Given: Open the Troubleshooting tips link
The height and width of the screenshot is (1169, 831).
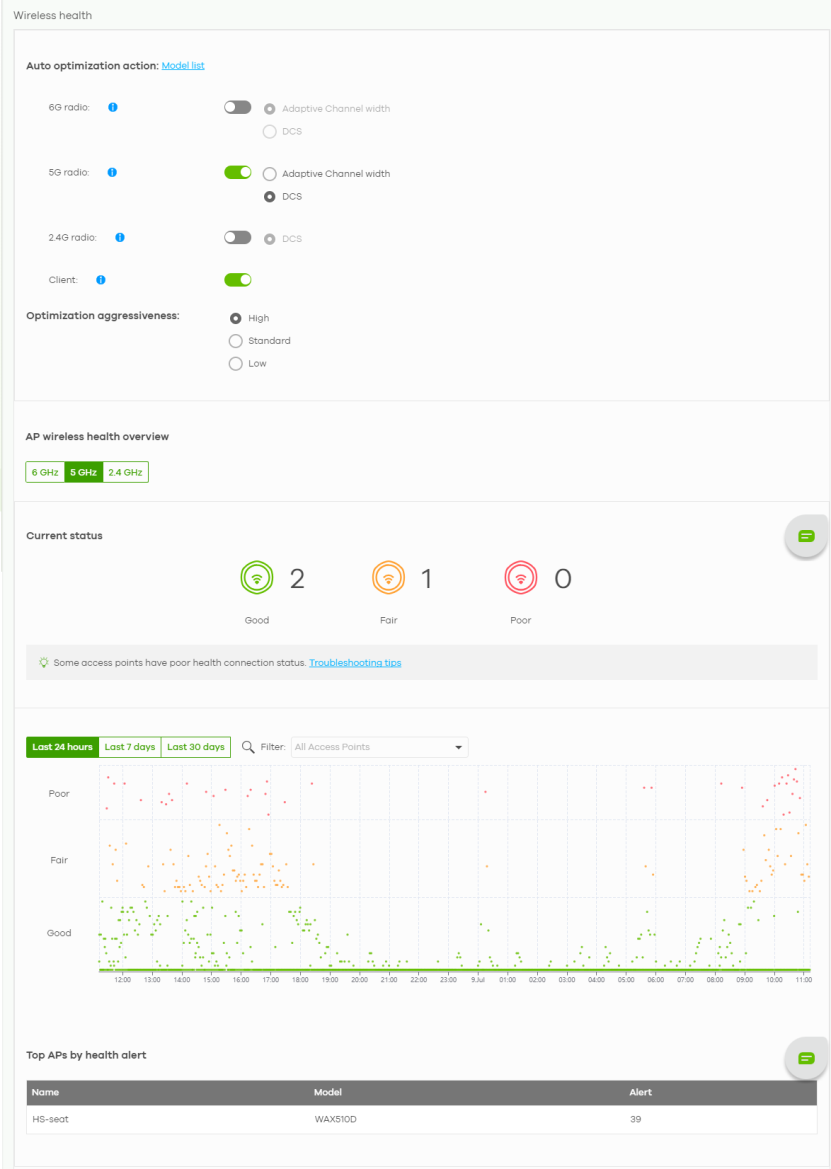Looking at the screenshot, I should 355,663.
